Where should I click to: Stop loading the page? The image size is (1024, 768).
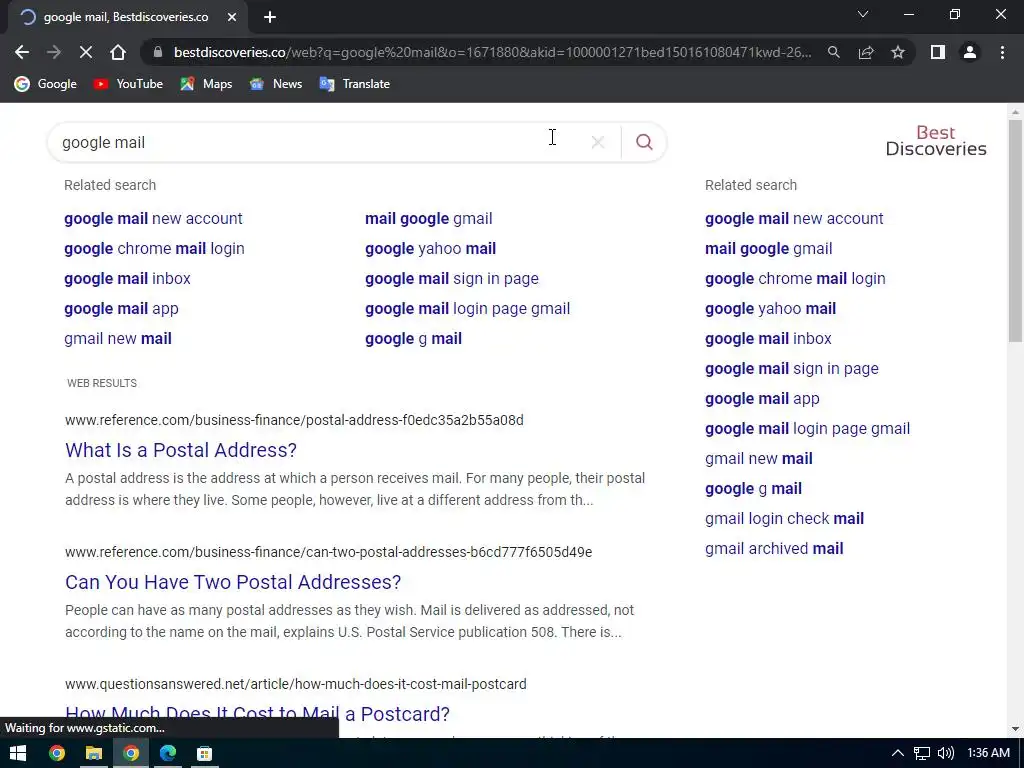86,52
